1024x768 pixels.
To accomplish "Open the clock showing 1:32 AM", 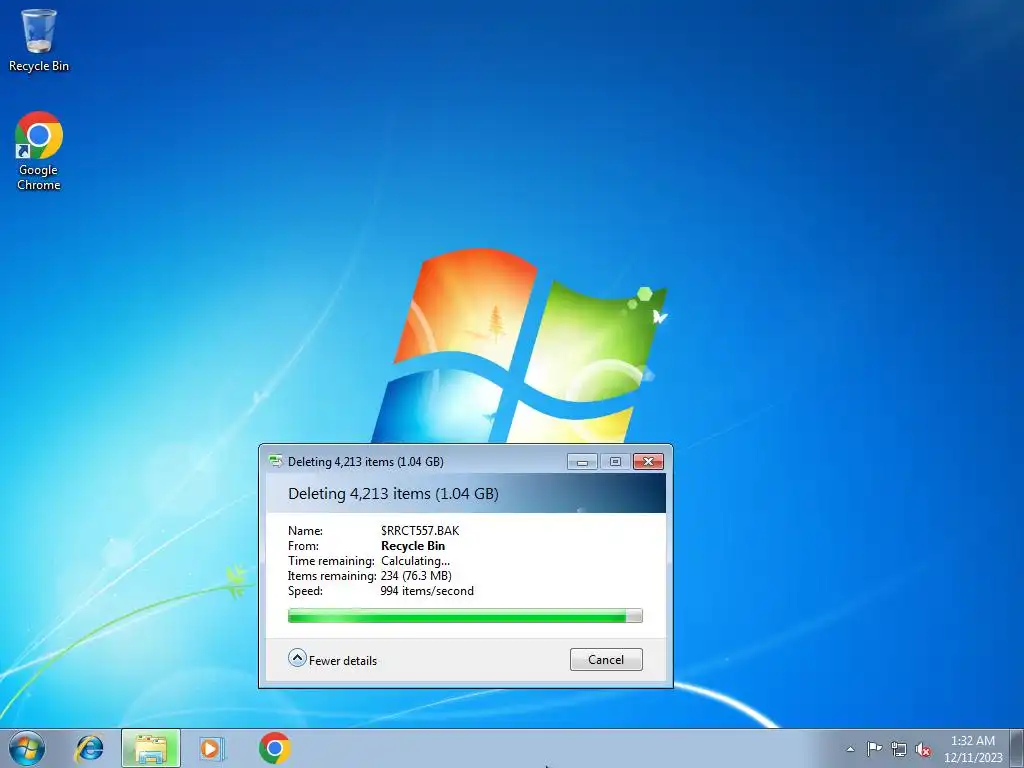I will (973, 749).
